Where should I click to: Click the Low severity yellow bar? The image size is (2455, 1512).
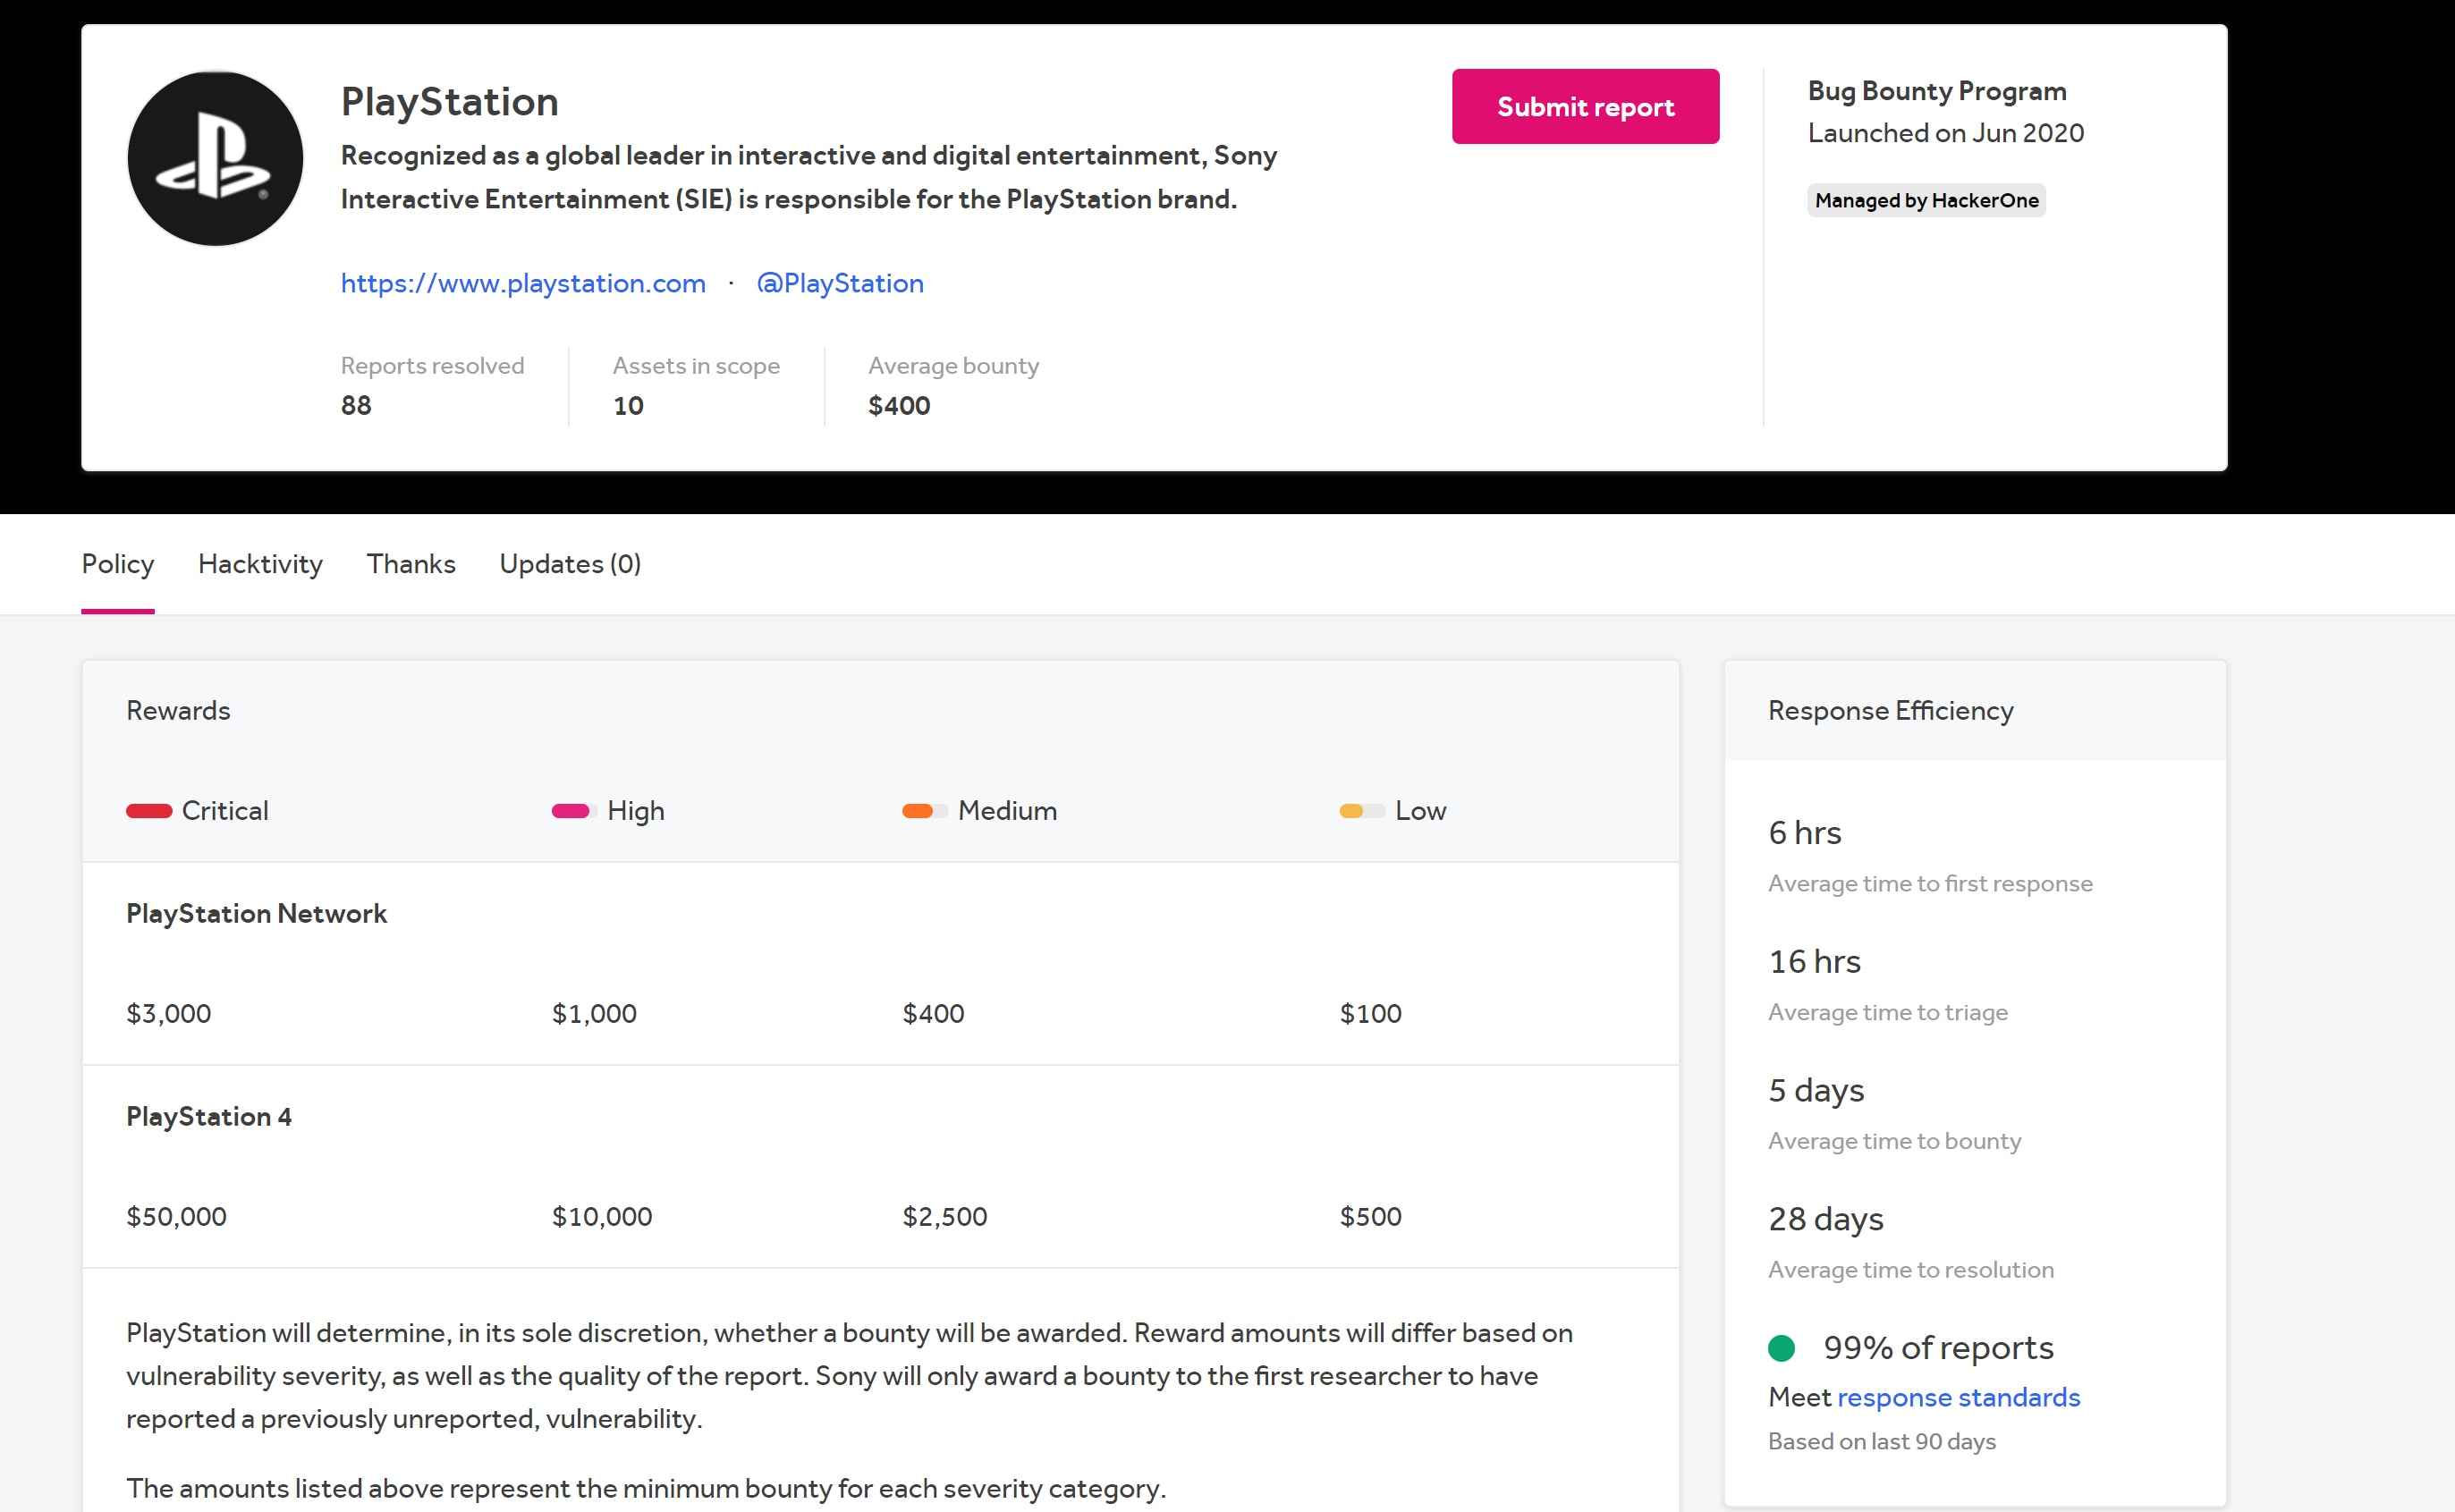1362,811
